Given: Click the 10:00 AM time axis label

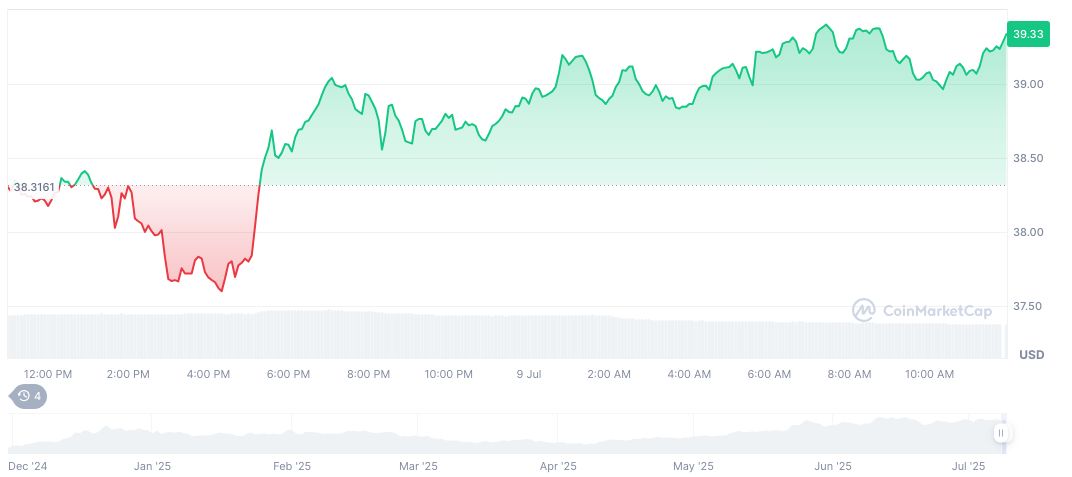Looking at the screenshot, I should pyautogui.click(x=929, y=374).
